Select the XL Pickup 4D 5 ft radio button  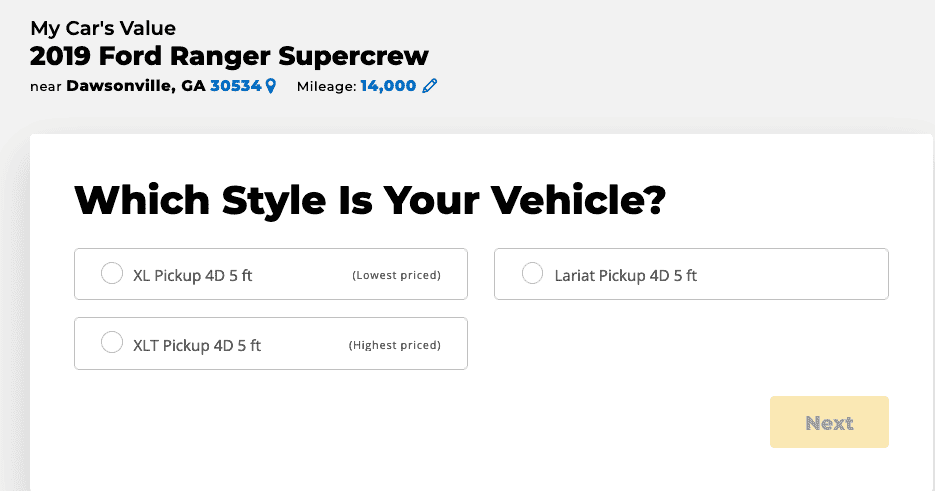112,273
